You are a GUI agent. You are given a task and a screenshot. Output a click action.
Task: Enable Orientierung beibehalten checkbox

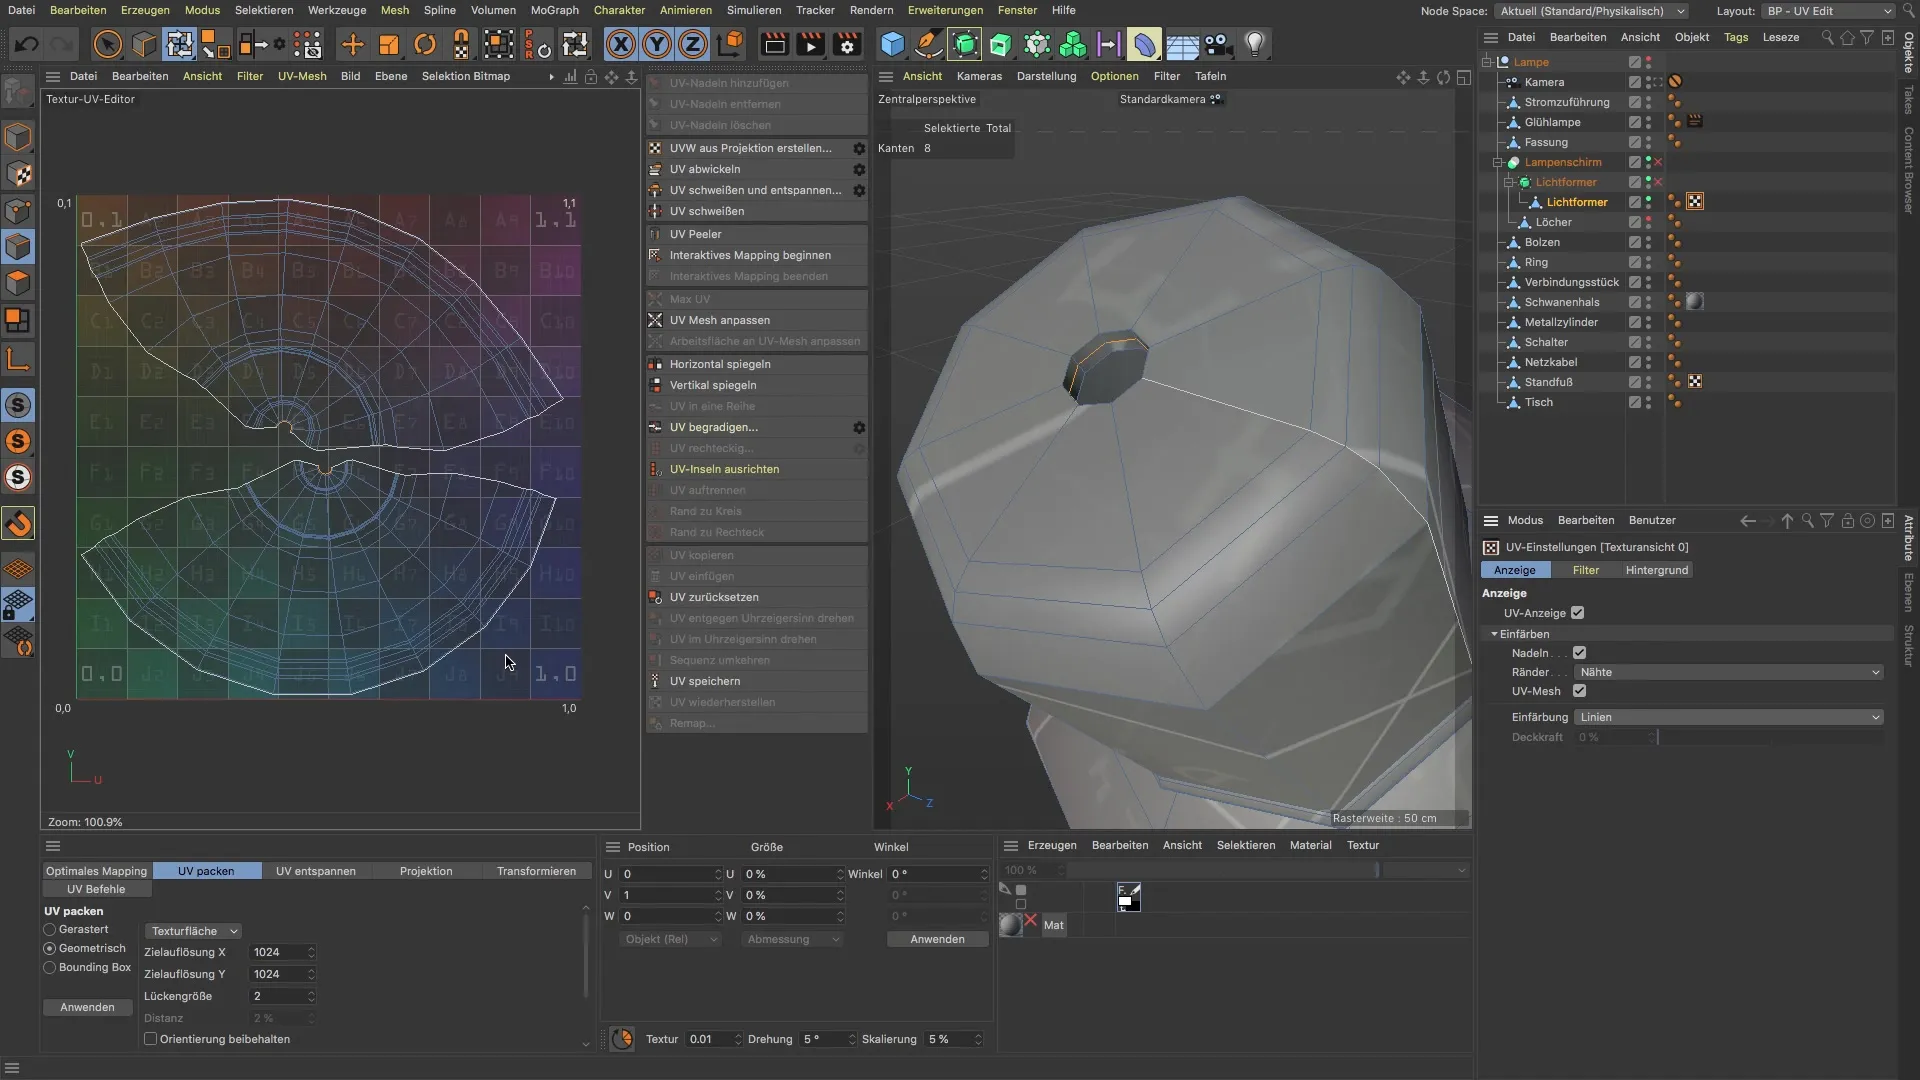point(151,1039)
